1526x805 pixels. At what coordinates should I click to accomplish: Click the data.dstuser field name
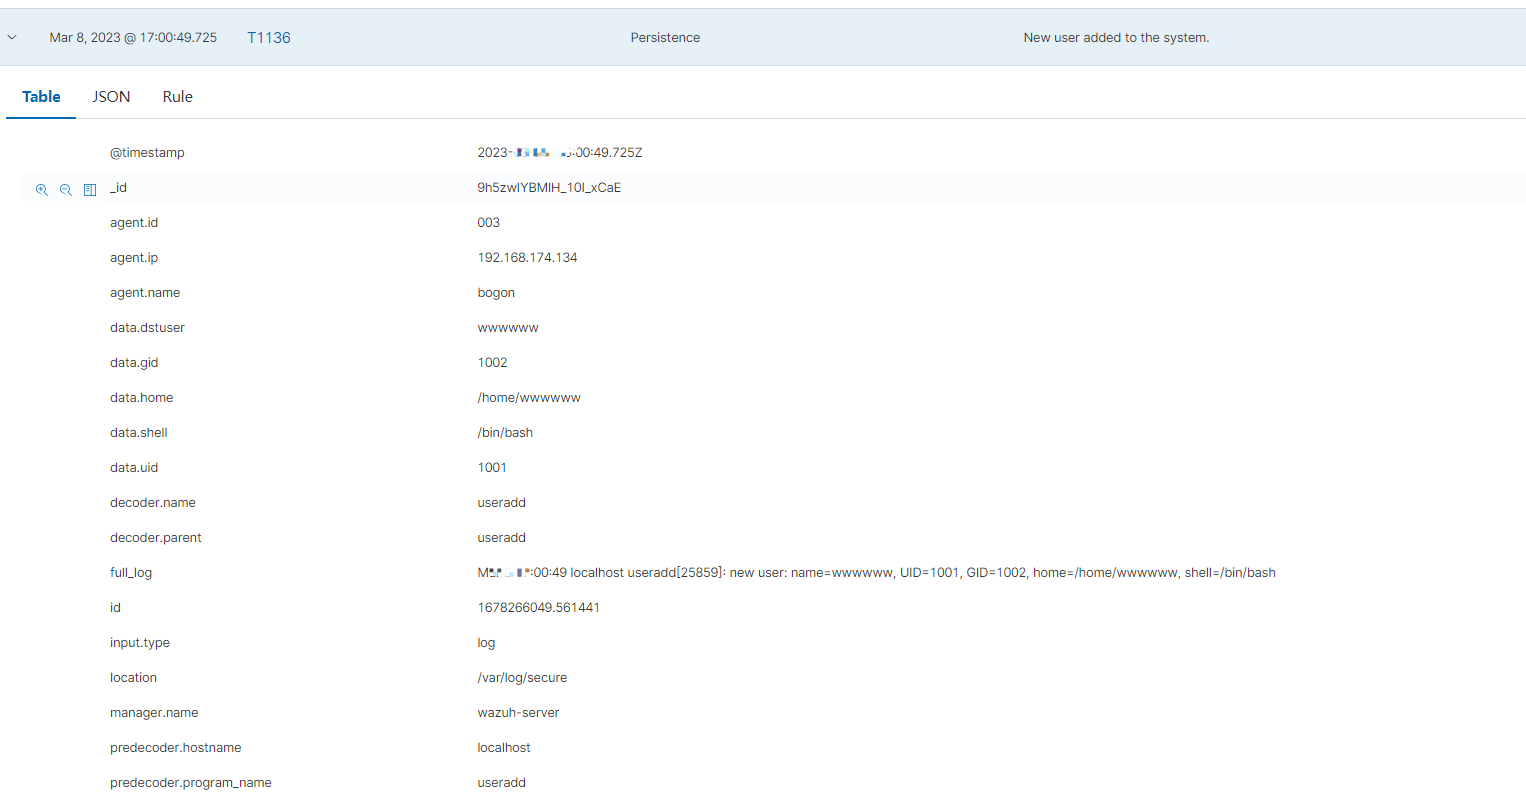[147, 328]
